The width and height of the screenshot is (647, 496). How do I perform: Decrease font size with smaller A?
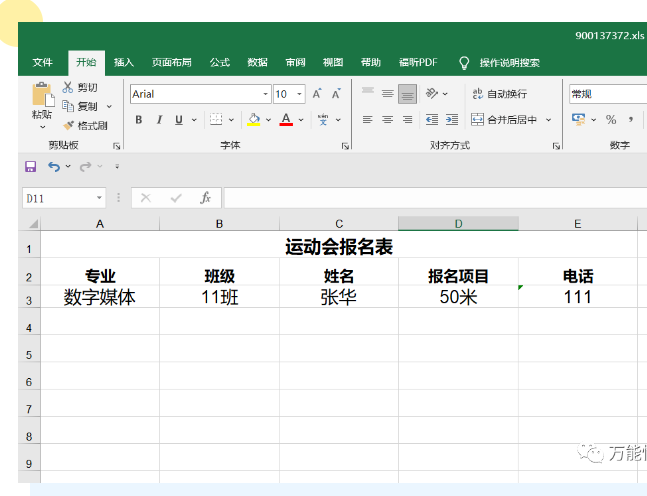[x=336, y=94]
